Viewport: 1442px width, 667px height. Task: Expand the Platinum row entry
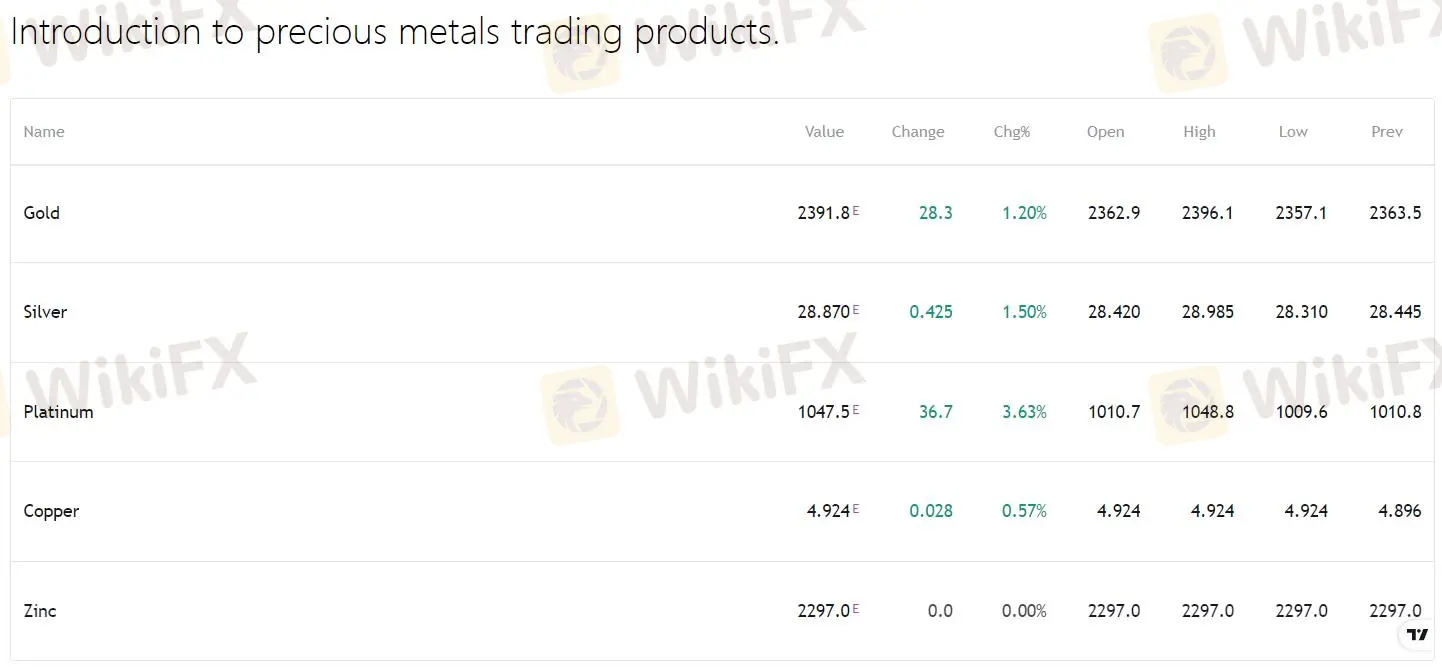point(58,411)
